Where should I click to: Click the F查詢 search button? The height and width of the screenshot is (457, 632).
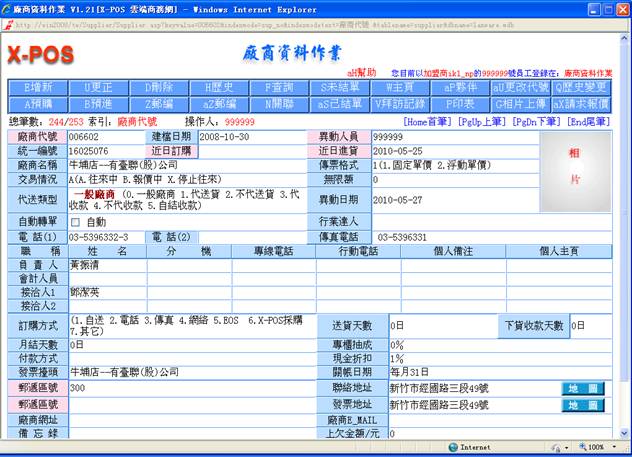pos(279,87)
